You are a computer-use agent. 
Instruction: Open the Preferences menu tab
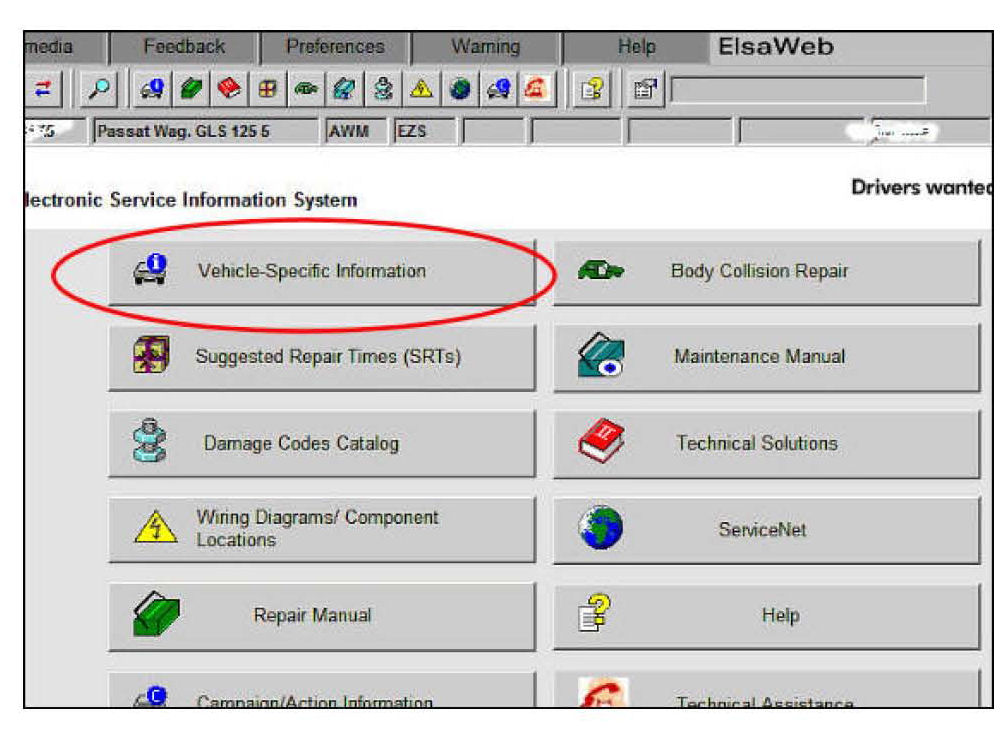click(335, 47)
